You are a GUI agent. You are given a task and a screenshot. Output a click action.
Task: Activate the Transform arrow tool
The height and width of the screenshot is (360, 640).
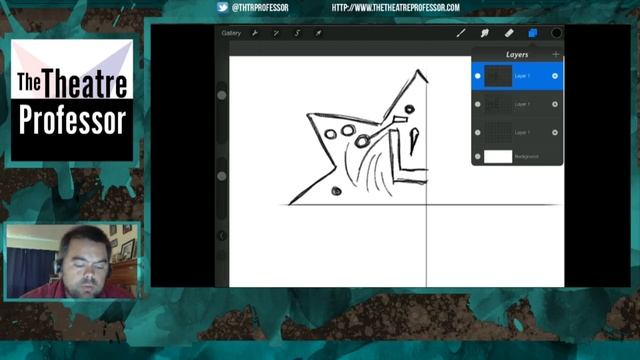[318, 33]
